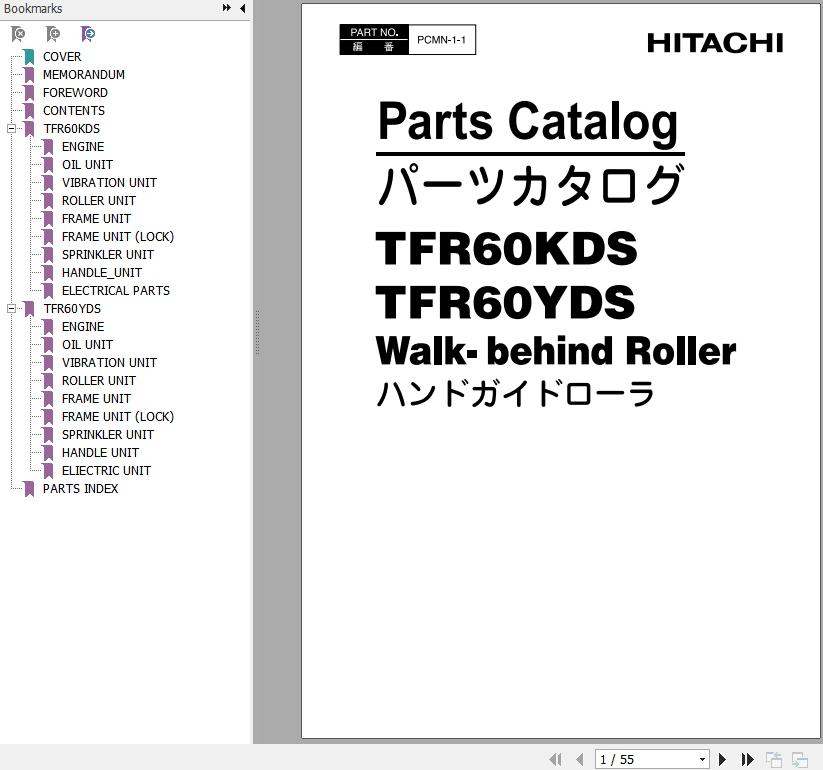Expand the bookmarks panel with double-arrow icon
This screenshot has width=823, height=770.
click(x=227, y=9)
